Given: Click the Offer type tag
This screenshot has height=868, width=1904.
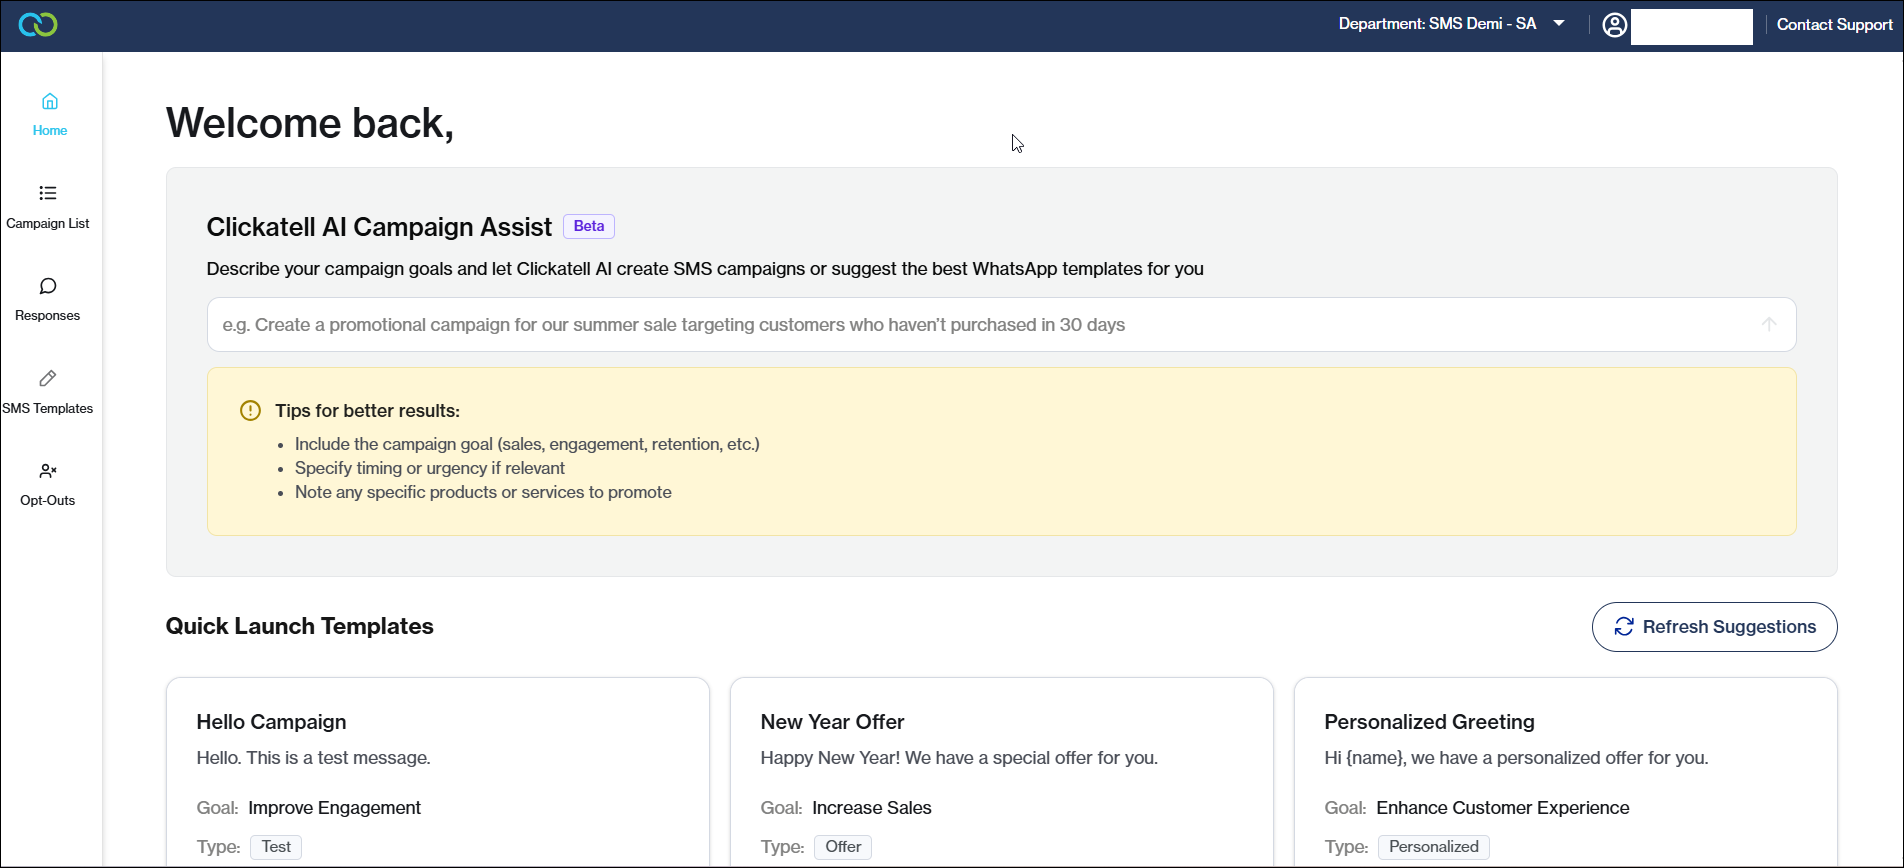Looking at the screenshot, I should click(x=843, y=847).
